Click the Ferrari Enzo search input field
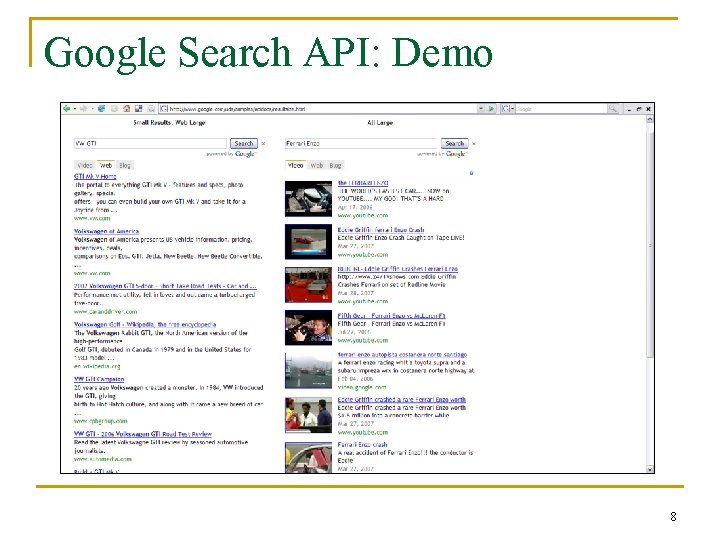 coord(361,144)
